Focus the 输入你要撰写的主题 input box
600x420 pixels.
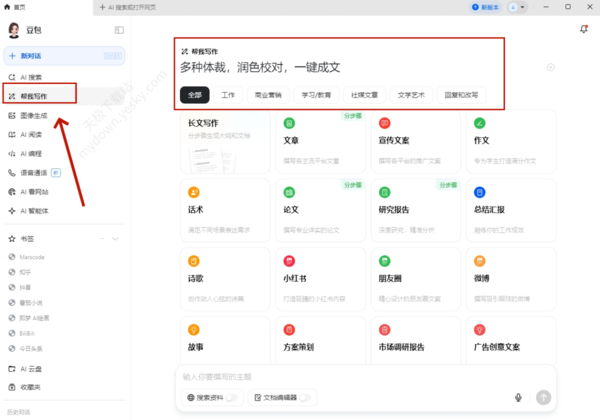pyautogui.click(x=365, y=377)
